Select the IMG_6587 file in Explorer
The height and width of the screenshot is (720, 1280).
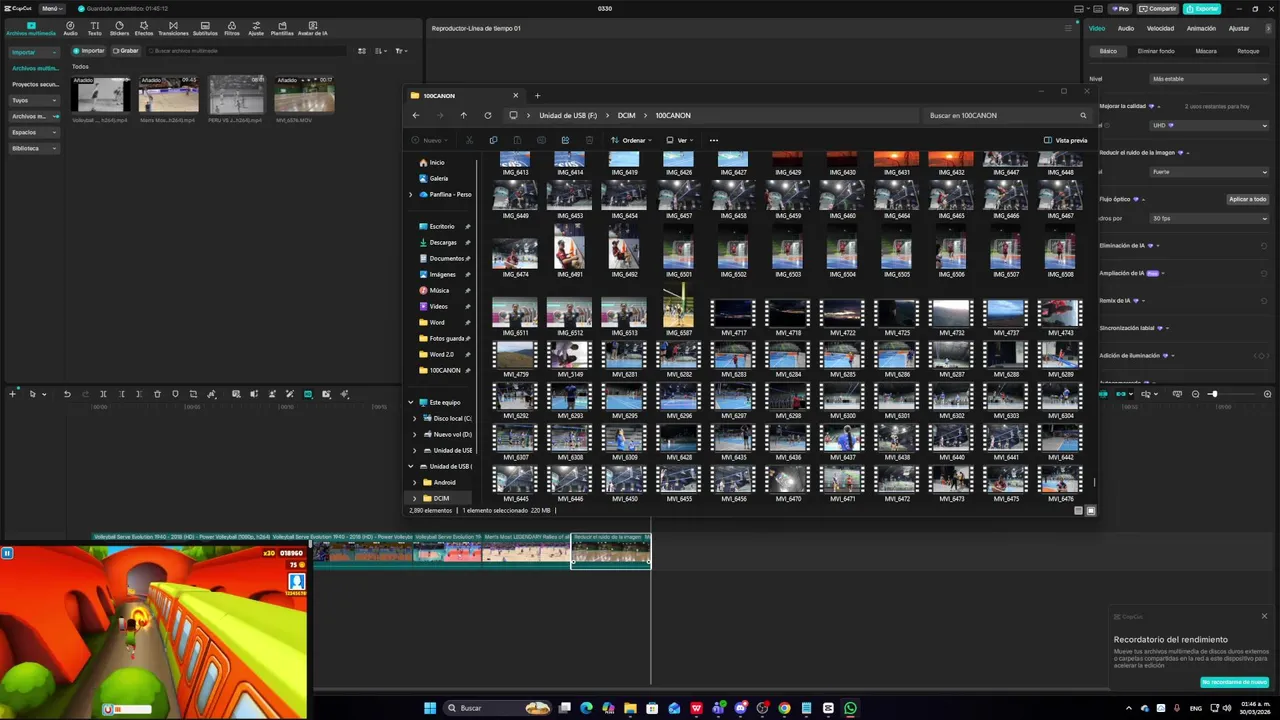(x=678, y=308)
